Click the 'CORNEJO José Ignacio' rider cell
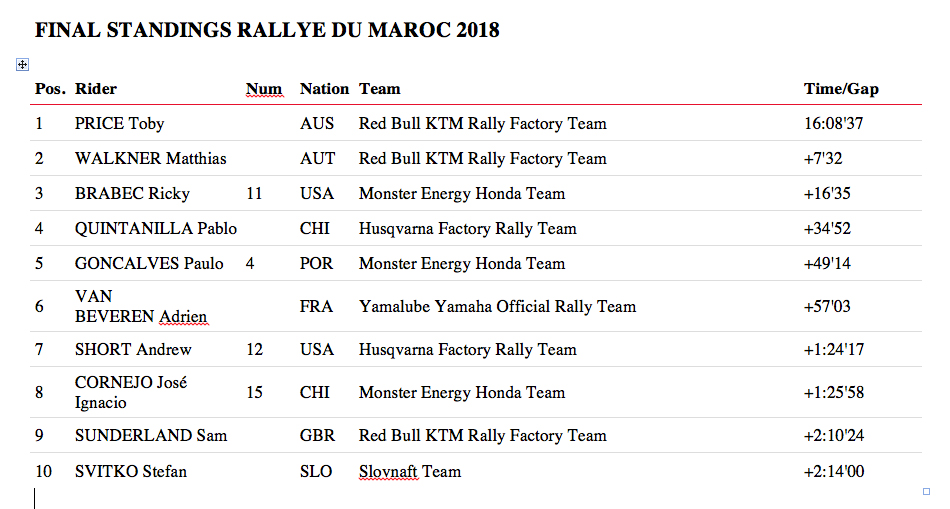 pyautogui.click(x=131, y=392)
